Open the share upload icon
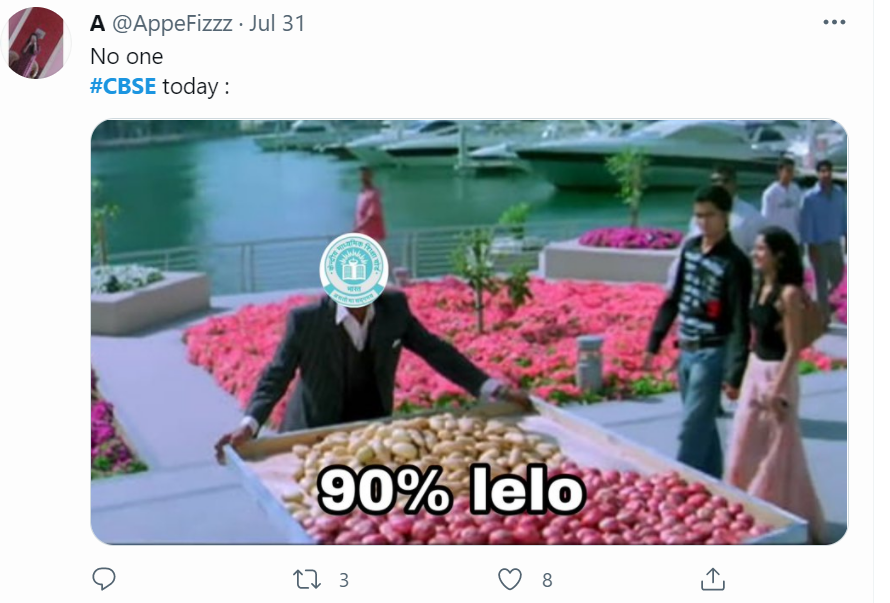 coord(713,580)
